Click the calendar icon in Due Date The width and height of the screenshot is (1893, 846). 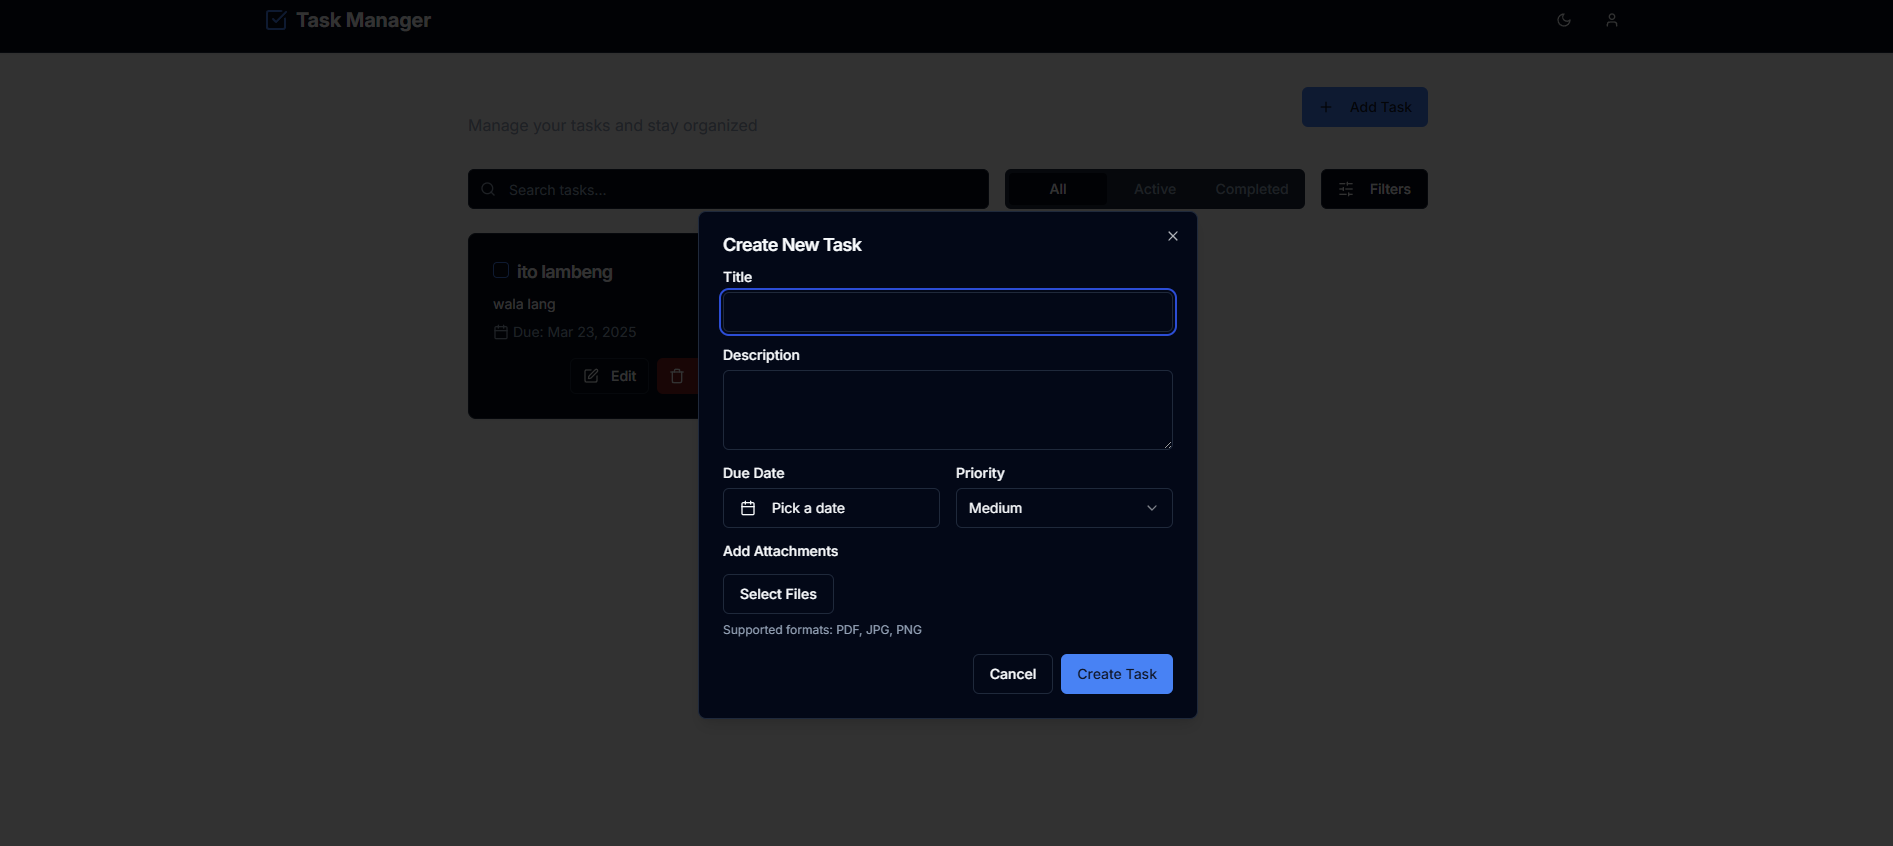coord(748,508)
